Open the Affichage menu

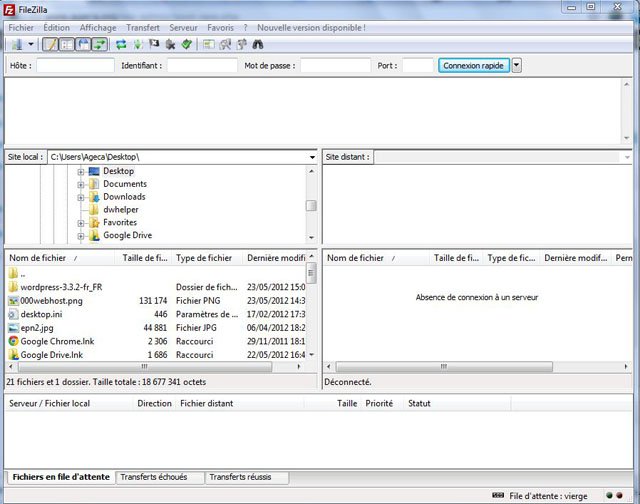(98, 28)
